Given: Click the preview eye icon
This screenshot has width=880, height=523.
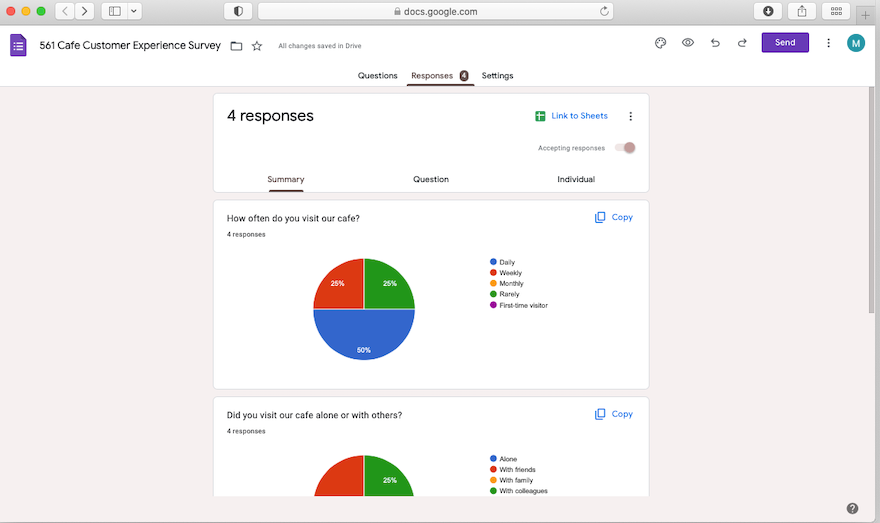Looking at the screenshot, I should [688, 43].
